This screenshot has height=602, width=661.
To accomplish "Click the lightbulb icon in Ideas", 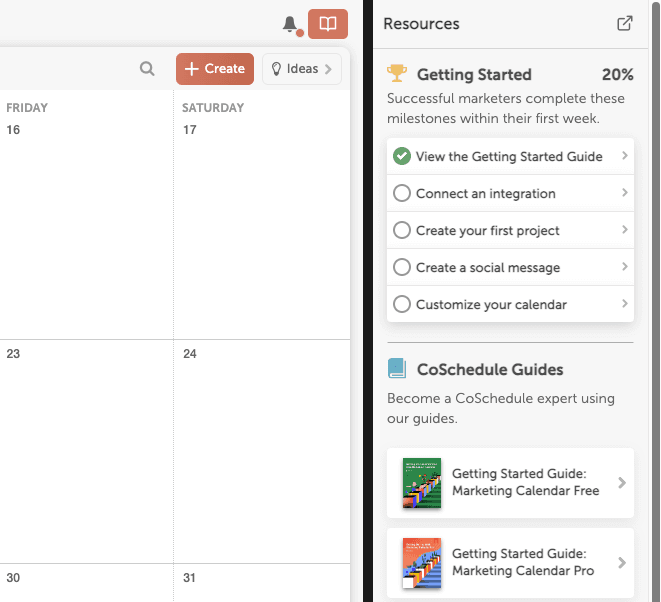I will tap(277, 69).
